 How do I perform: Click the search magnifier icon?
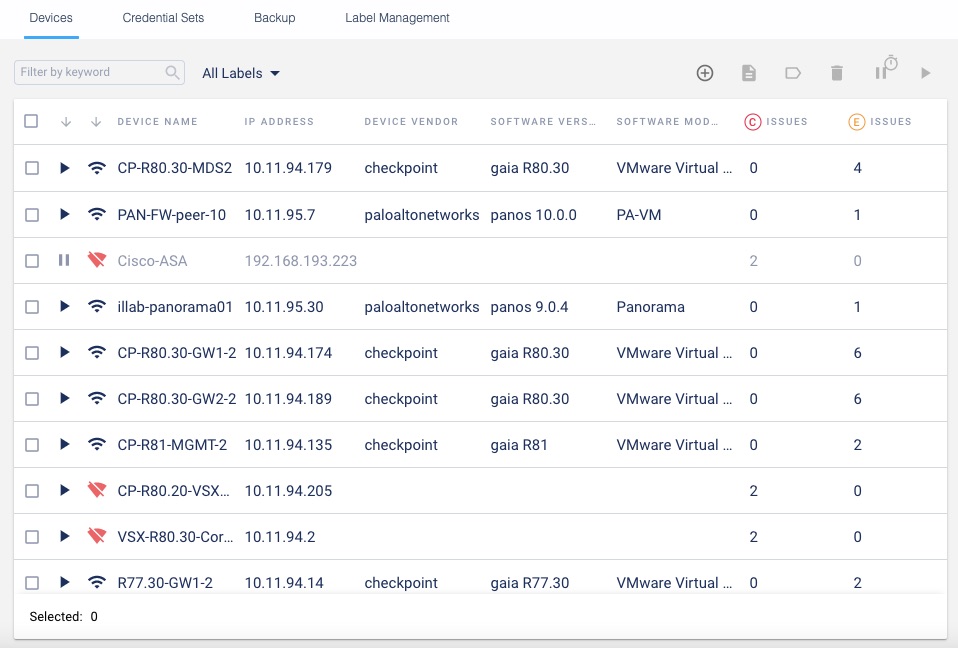coord(173,73)
